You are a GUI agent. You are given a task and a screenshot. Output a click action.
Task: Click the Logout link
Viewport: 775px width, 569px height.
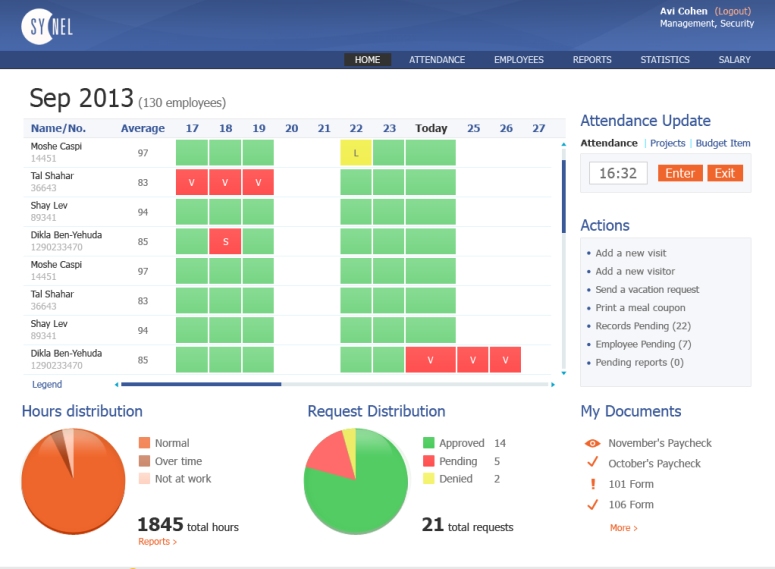732,11
